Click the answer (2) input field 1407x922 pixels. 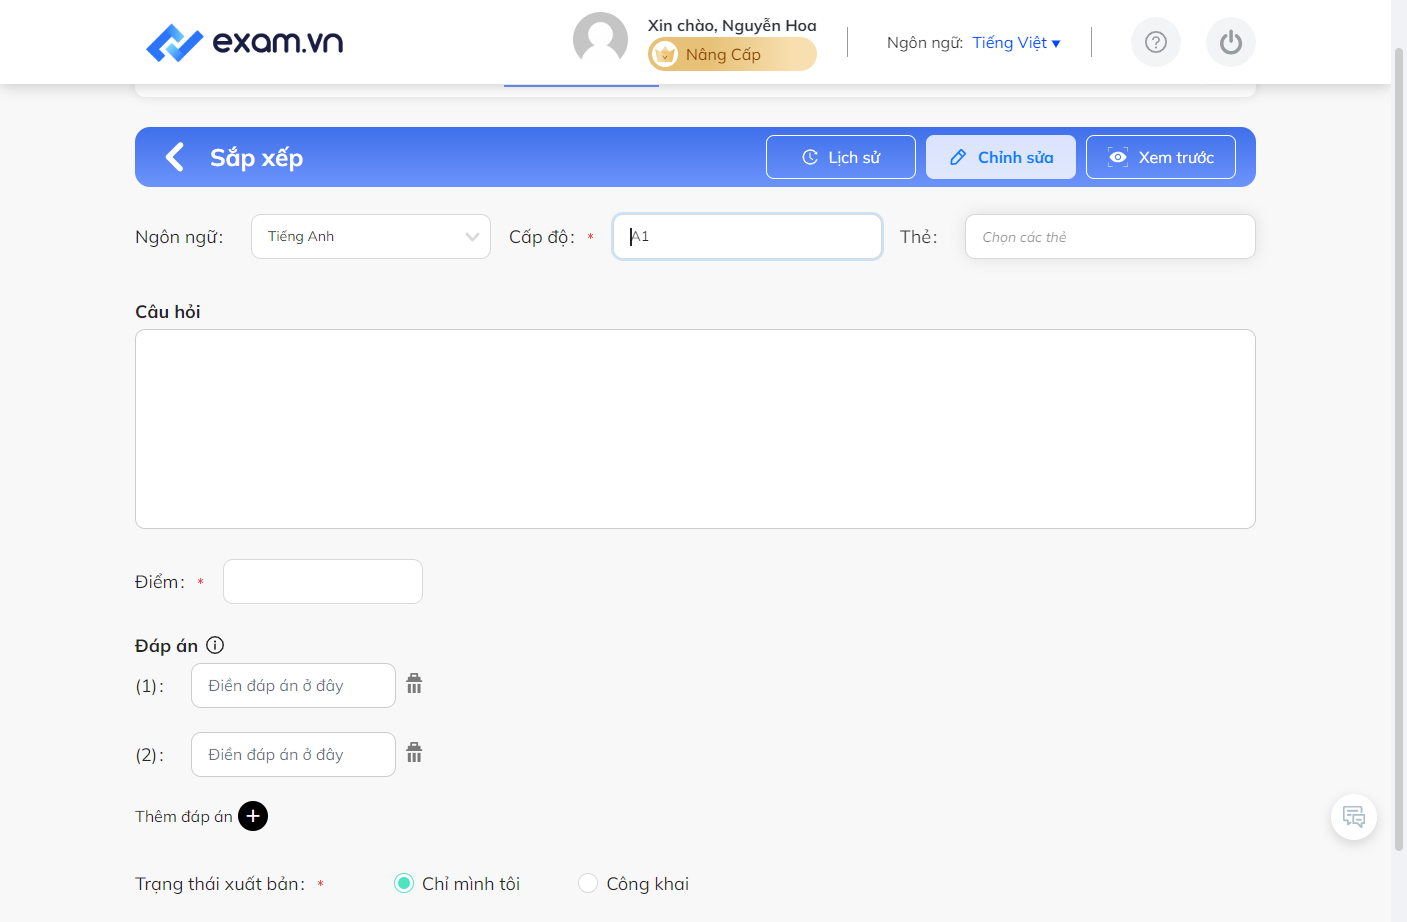(293, 754)
